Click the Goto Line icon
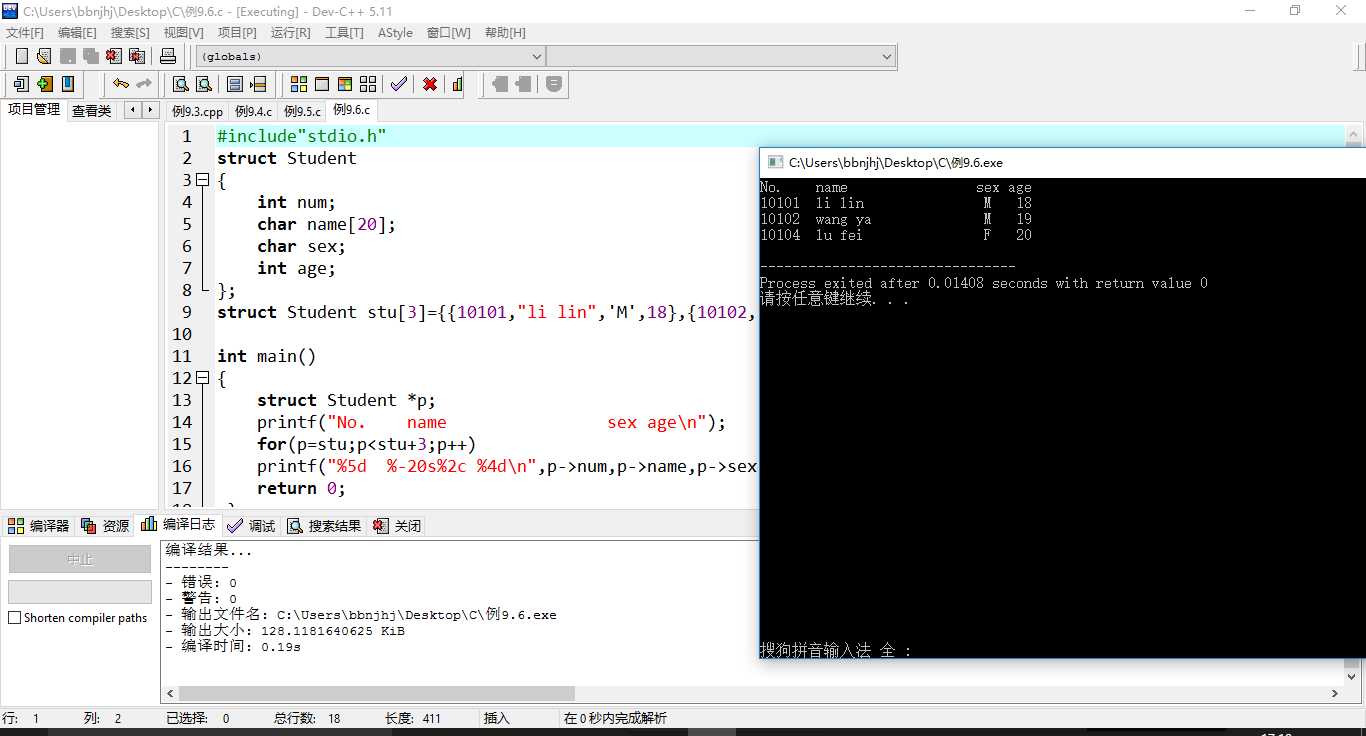Viewport: 1366px width, 736px height. coord(258,84)
